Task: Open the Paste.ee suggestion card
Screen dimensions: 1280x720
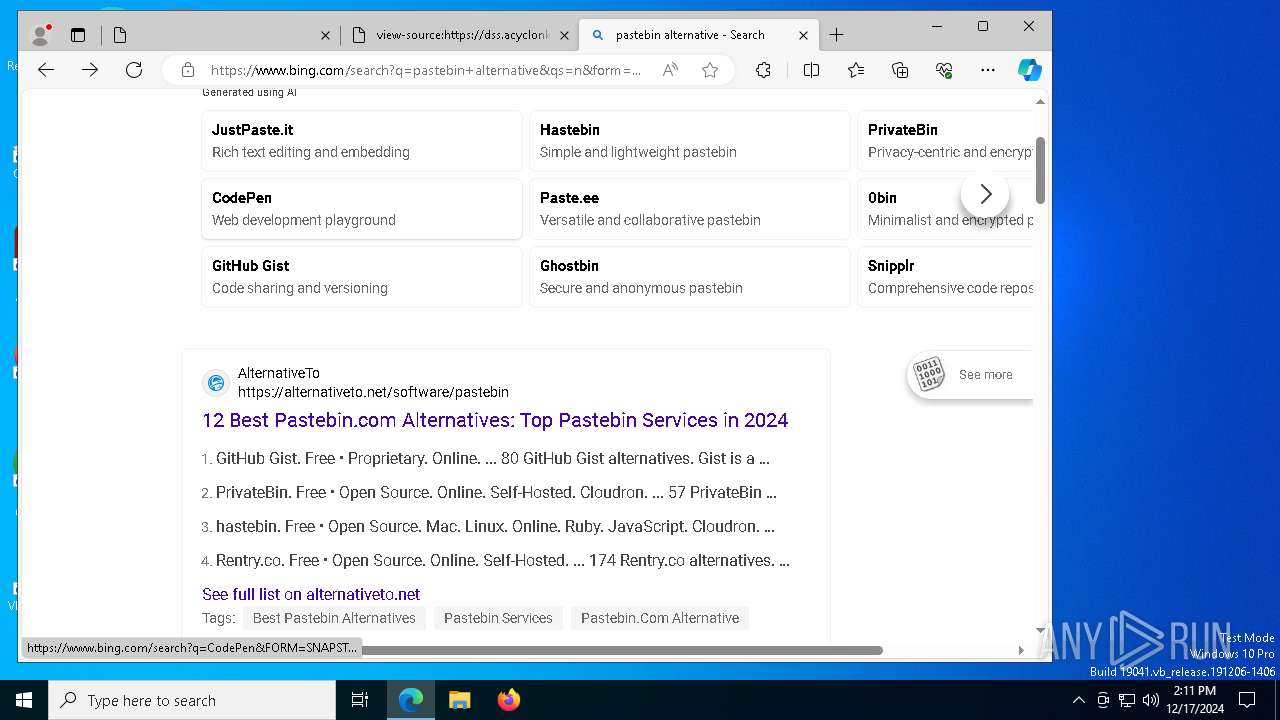Action: coord(690,209)
